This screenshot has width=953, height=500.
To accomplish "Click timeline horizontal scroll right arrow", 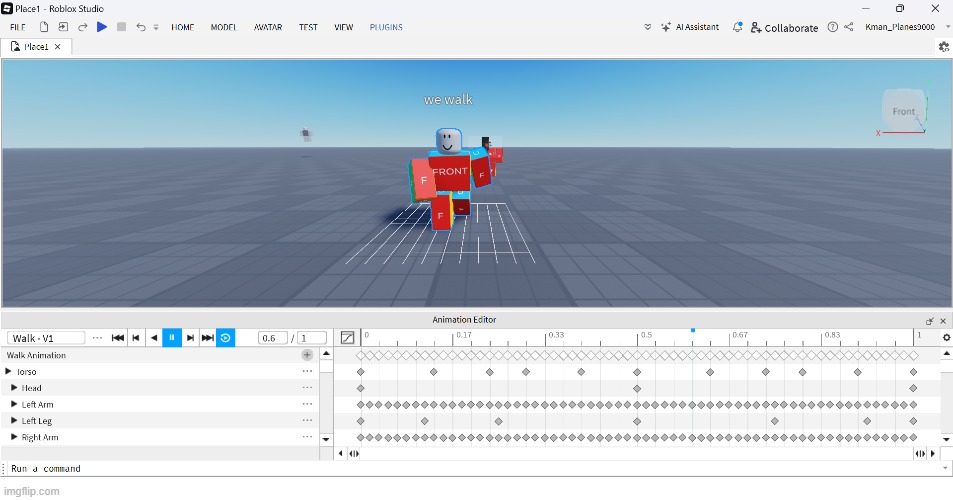I will (x=933, y=453).
